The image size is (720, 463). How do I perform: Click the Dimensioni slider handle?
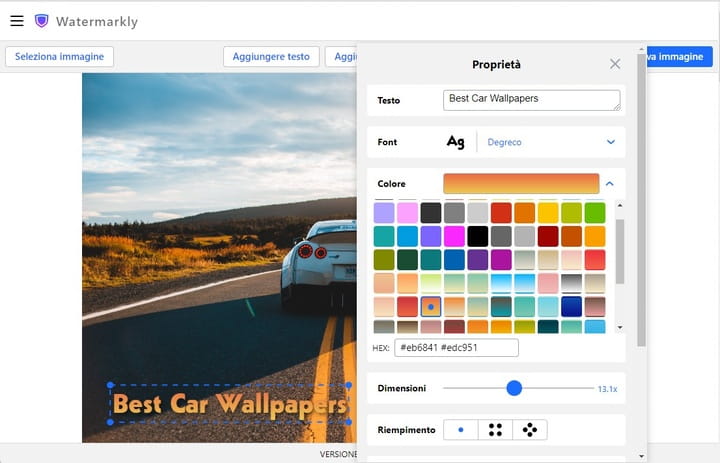514,388
